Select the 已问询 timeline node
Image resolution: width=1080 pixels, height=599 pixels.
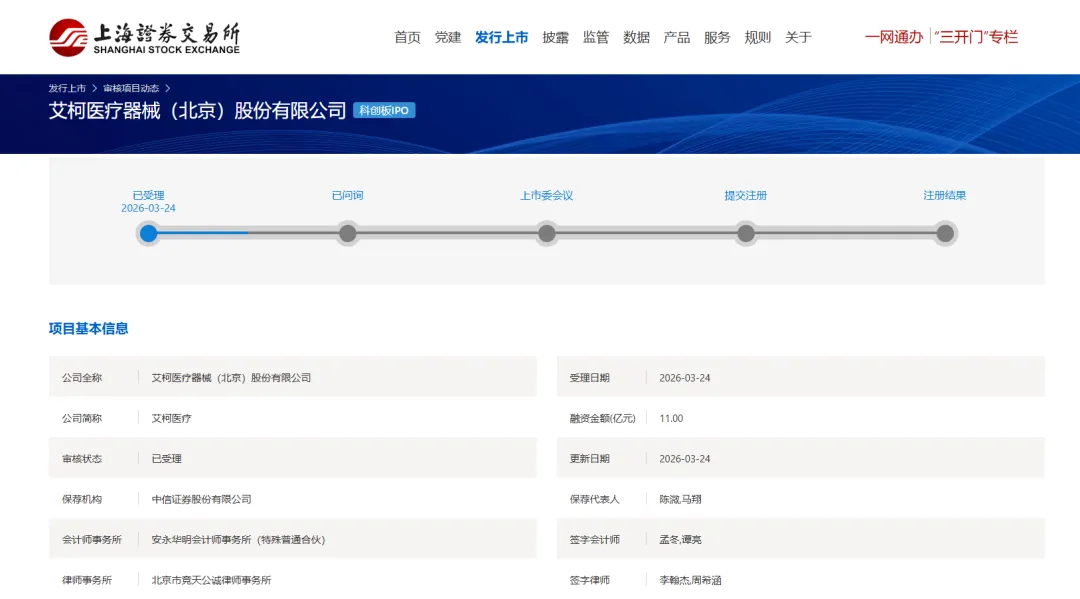click(x=348, y=233)
